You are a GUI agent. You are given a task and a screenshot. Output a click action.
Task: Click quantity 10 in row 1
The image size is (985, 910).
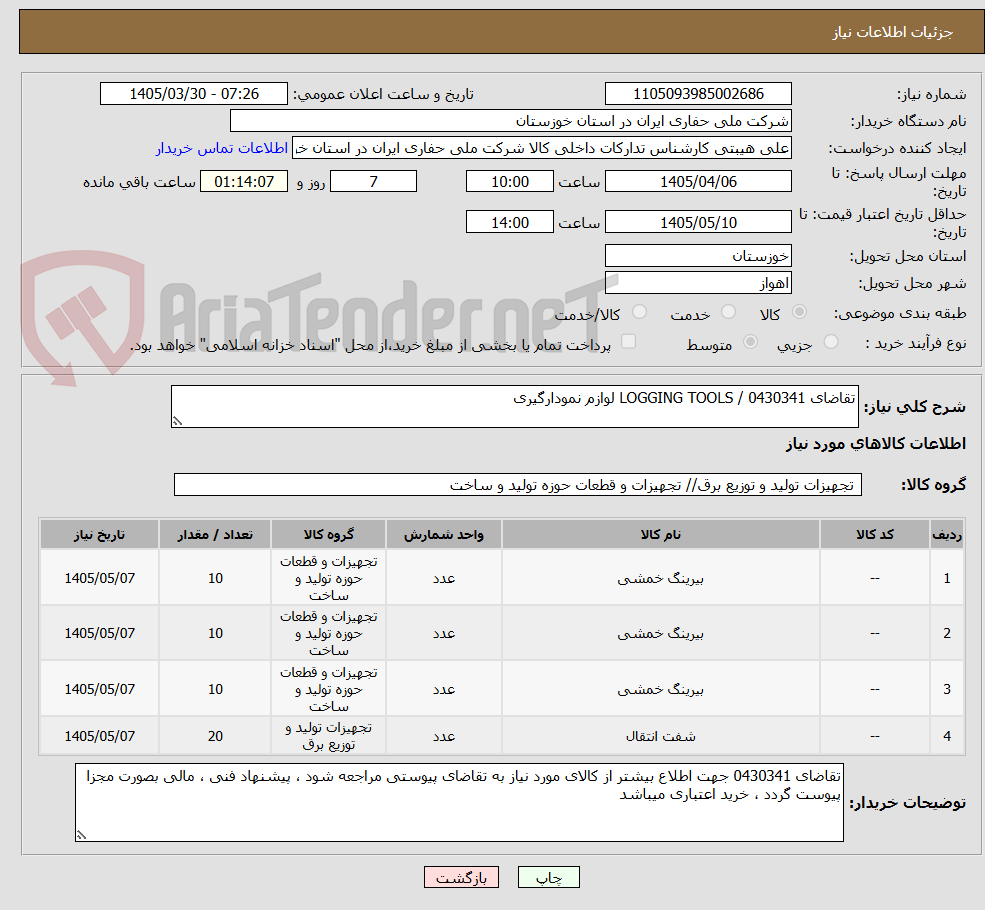(215, 578)
